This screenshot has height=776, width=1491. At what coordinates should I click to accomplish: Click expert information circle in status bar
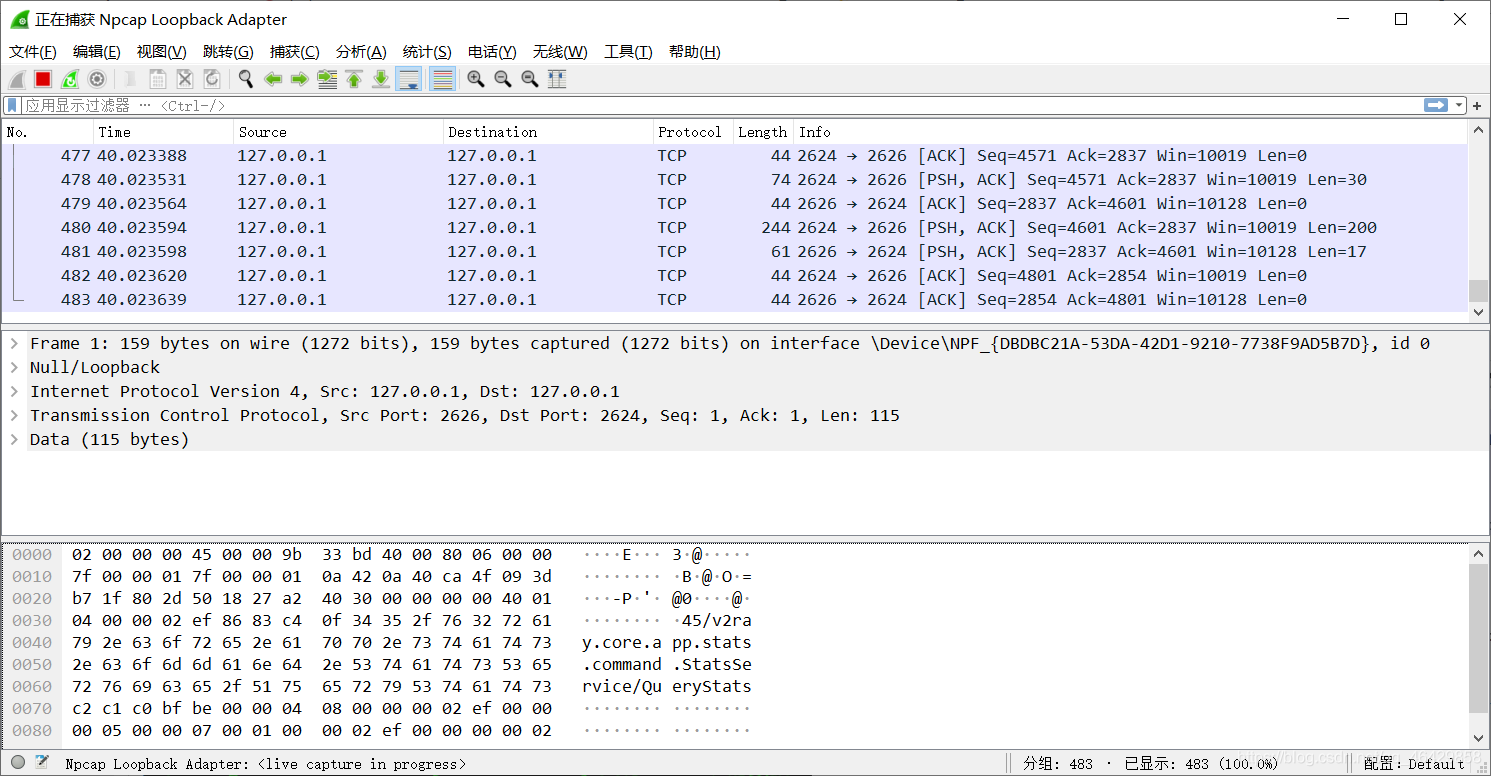[x=18, y=763]
